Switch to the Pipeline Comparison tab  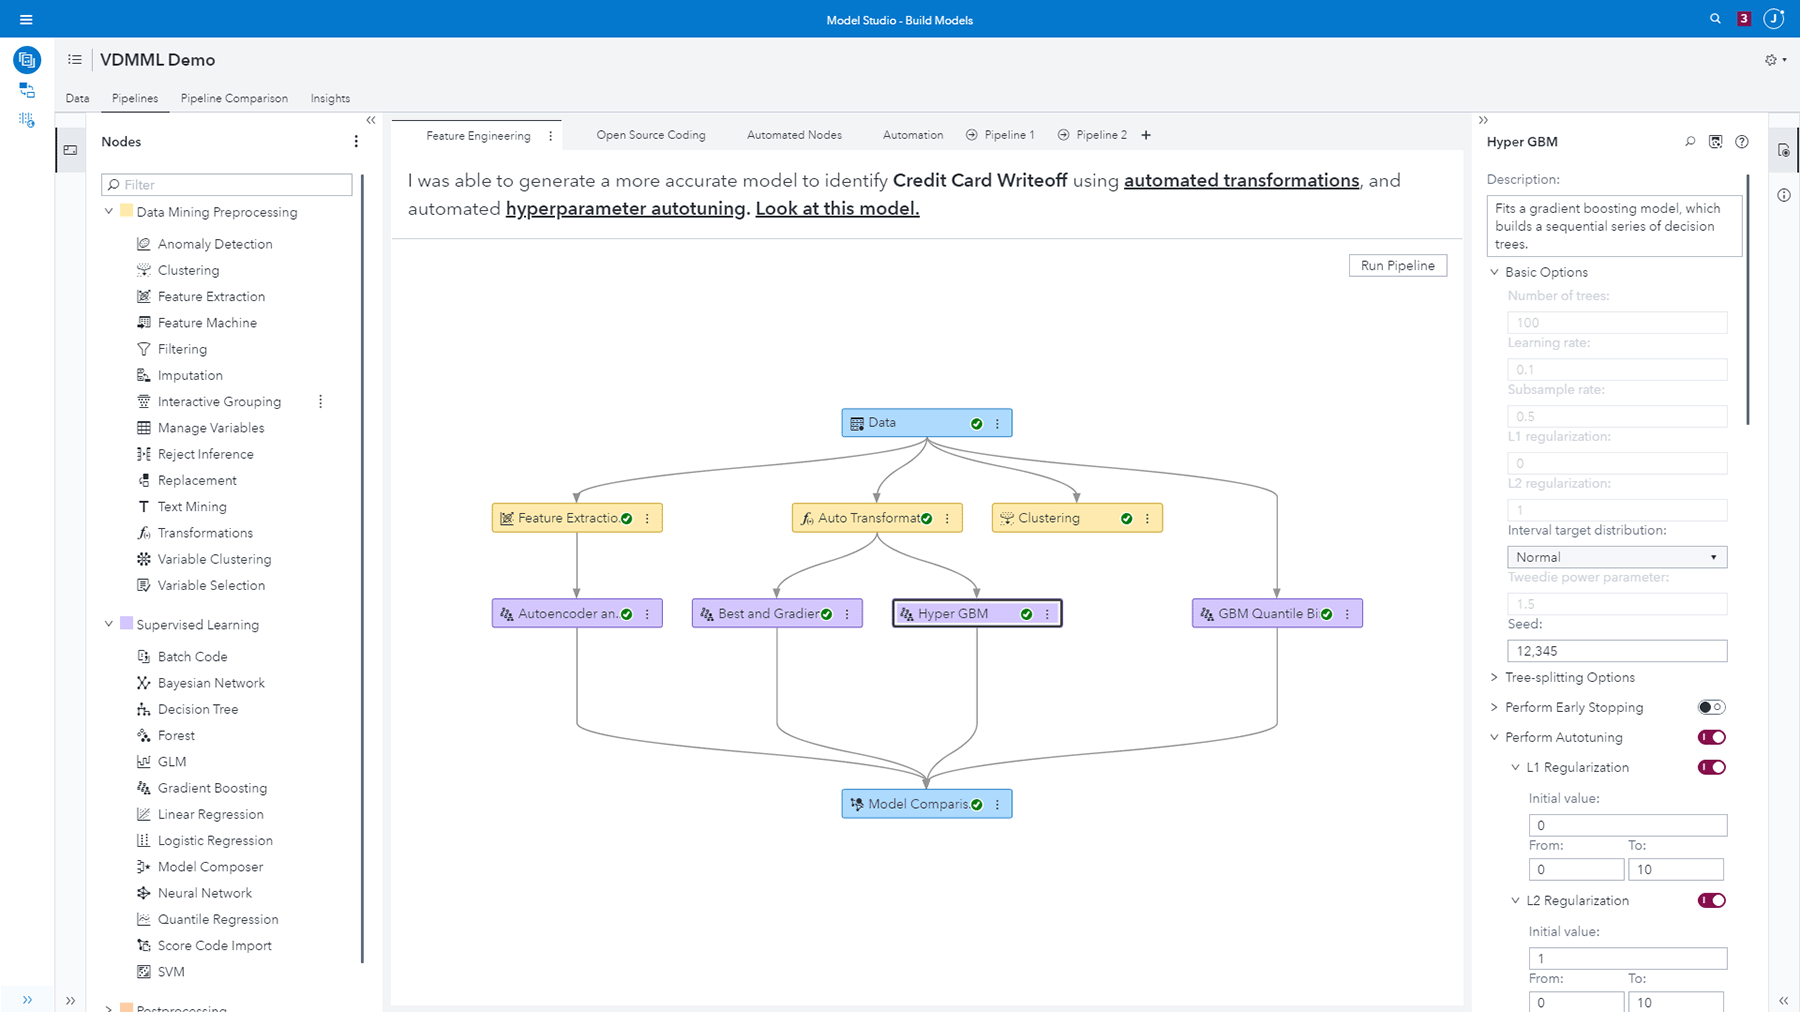point(234,98)
